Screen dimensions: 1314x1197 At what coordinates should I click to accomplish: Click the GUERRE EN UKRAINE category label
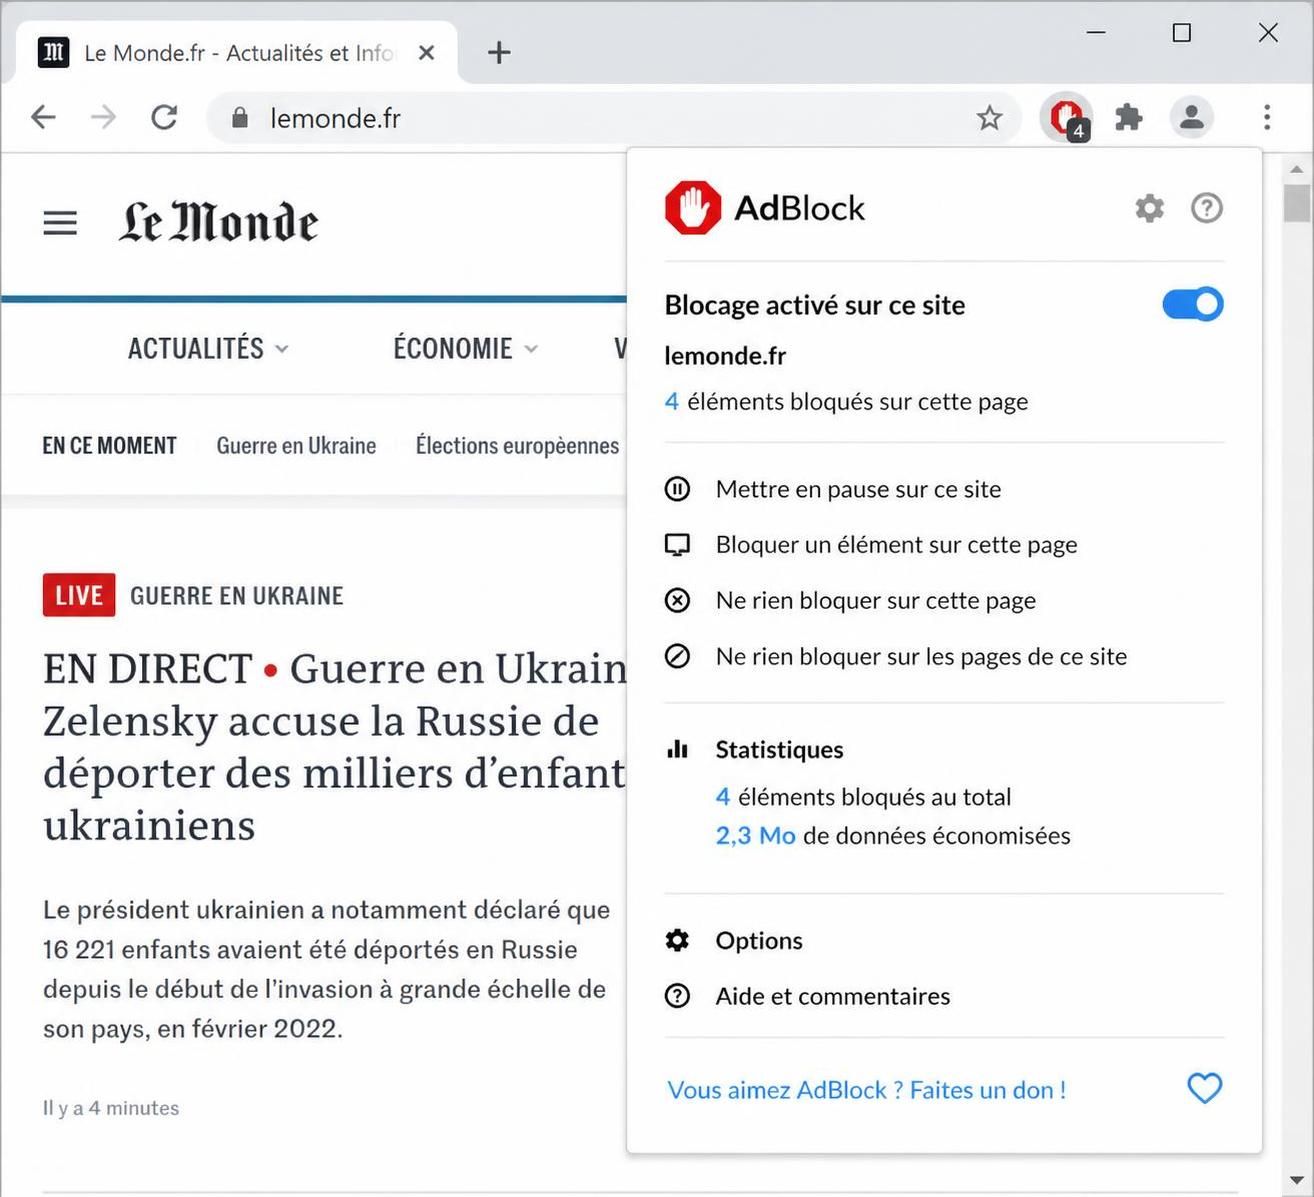[x=237, y=596]
